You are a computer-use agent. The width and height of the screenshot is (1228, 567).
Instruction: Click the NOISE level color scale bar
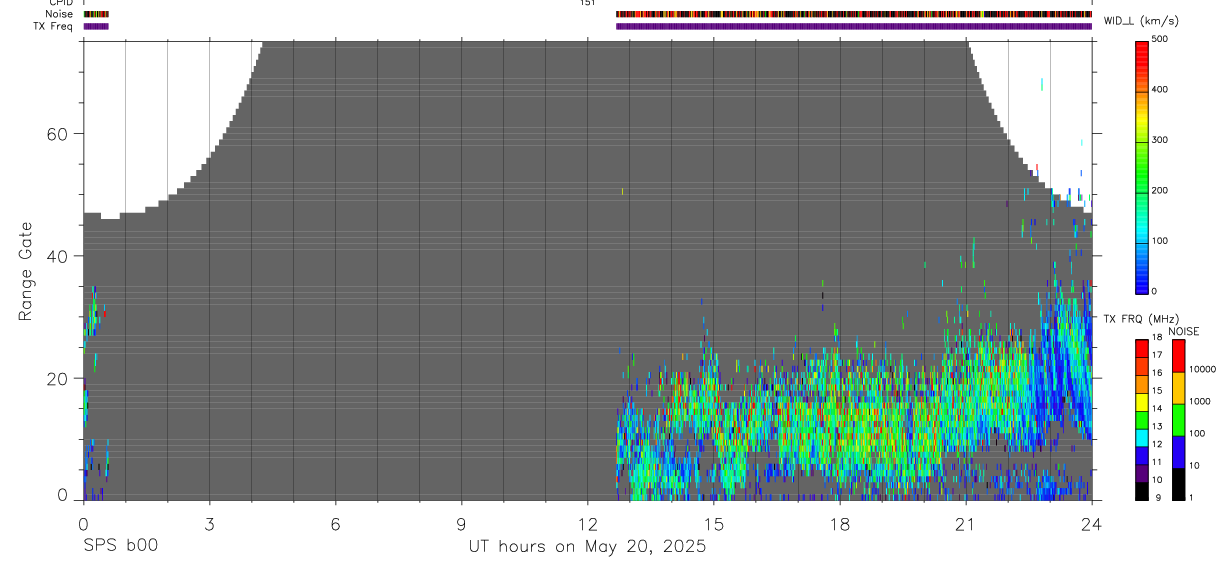click(1178, 419)
